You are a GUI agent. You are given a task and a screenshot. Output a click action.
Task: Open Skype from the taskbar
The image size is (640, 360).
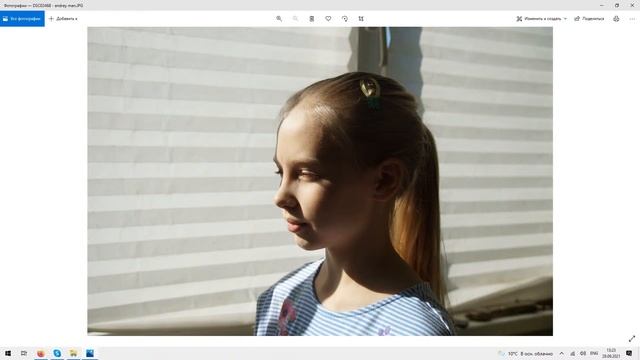coord(57,353)
